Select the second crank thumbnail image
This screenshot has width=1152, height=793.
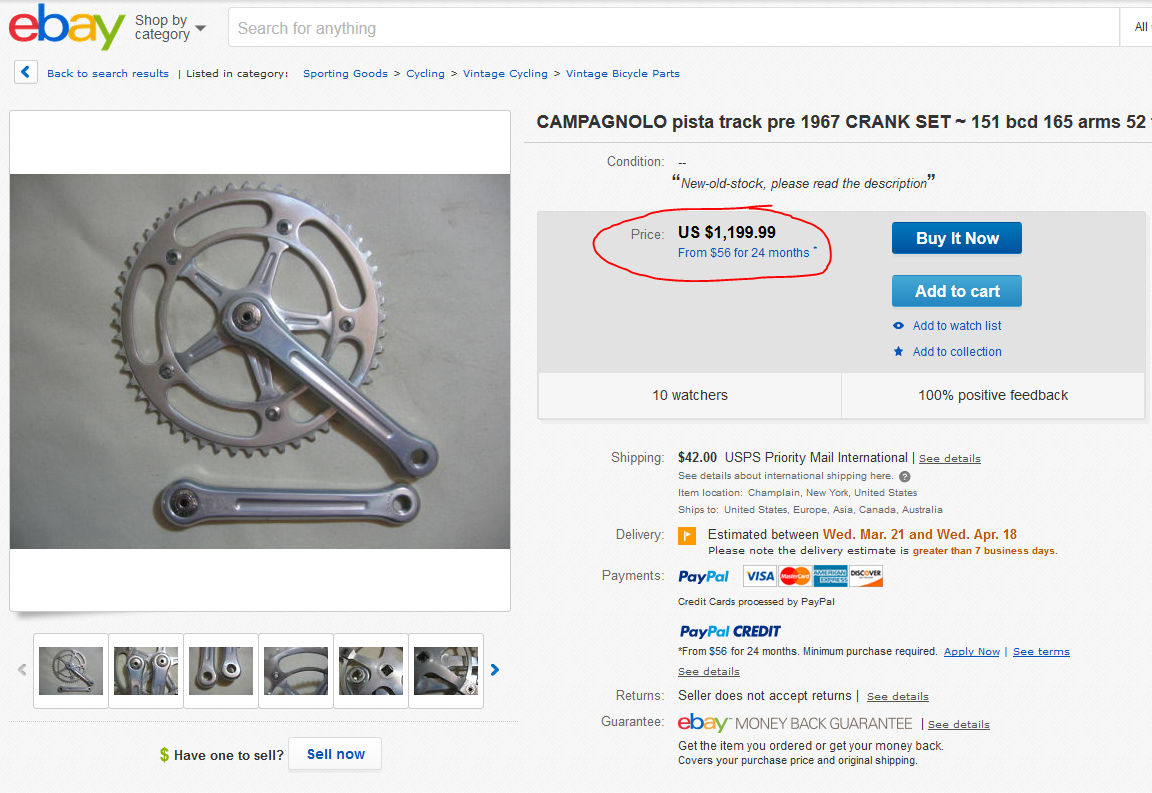(146, 670)
